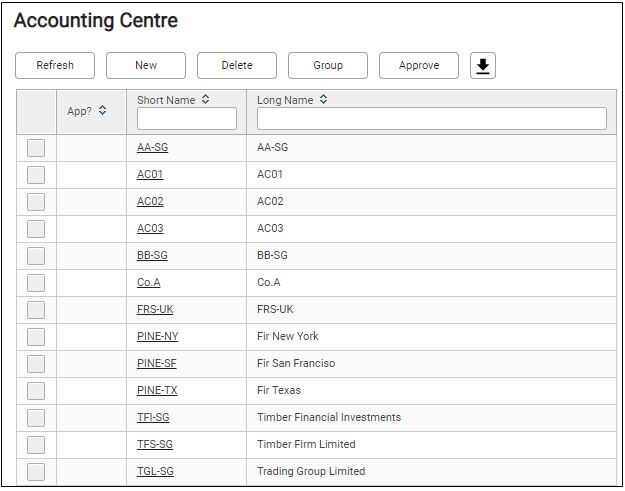Click the Group button

[x=328, y=66]
